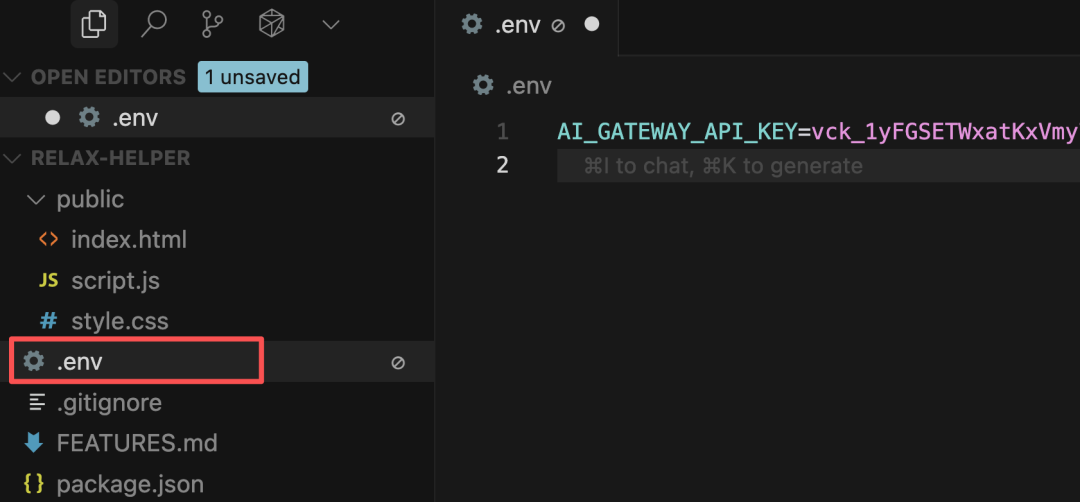
Task: Open the Explorer files icon
Action: [x=94, y=25]
